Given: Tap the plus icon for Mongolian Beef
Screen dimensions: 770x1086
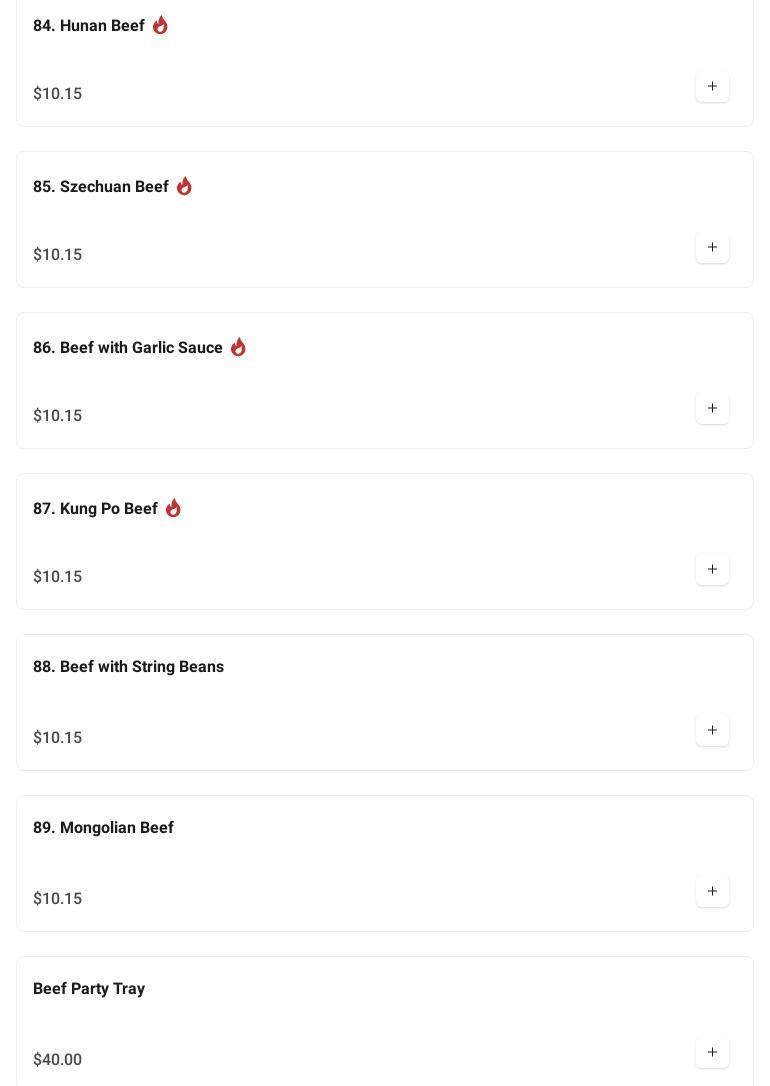Looking at the screenshot, I should click(712, 892).
